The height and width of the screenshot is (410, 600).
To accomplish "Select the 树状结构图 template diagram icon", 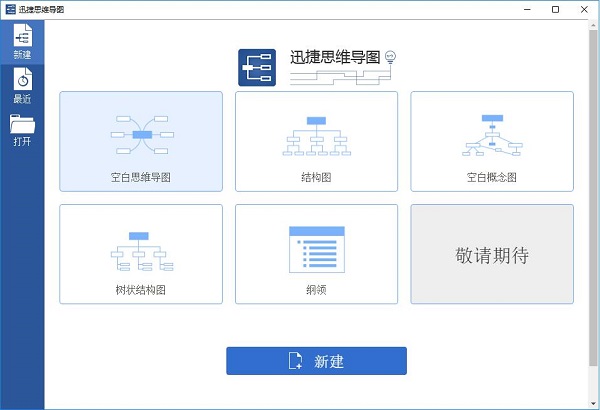I will [x=140, y=251].
